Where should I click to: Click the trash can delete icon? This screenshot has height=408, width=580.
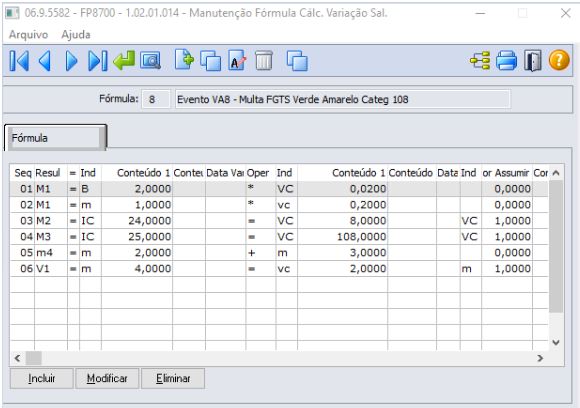[x=264, y=60]
